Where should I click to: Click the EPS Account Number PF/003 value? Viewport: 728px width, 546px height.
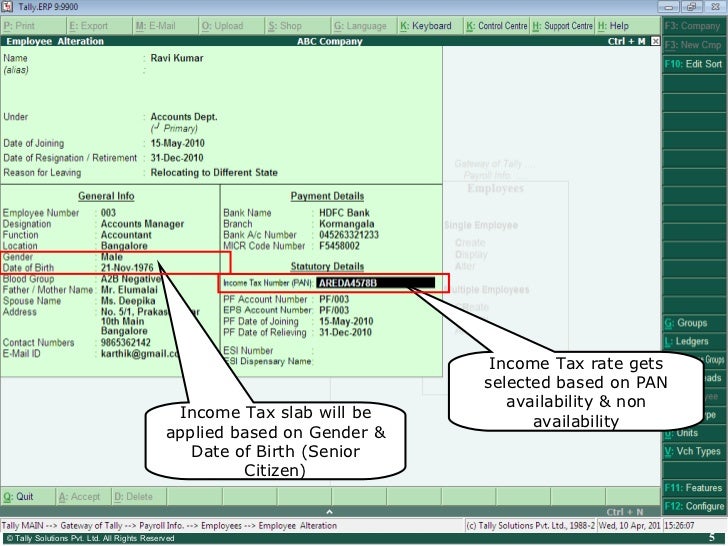(334, 310)
